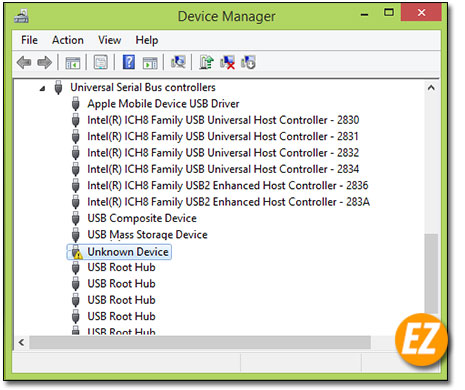Click USB plug icon beside Host Controller - 2830
The width and height of the screenshot is (465, 390).
click(x=76, y=120)
